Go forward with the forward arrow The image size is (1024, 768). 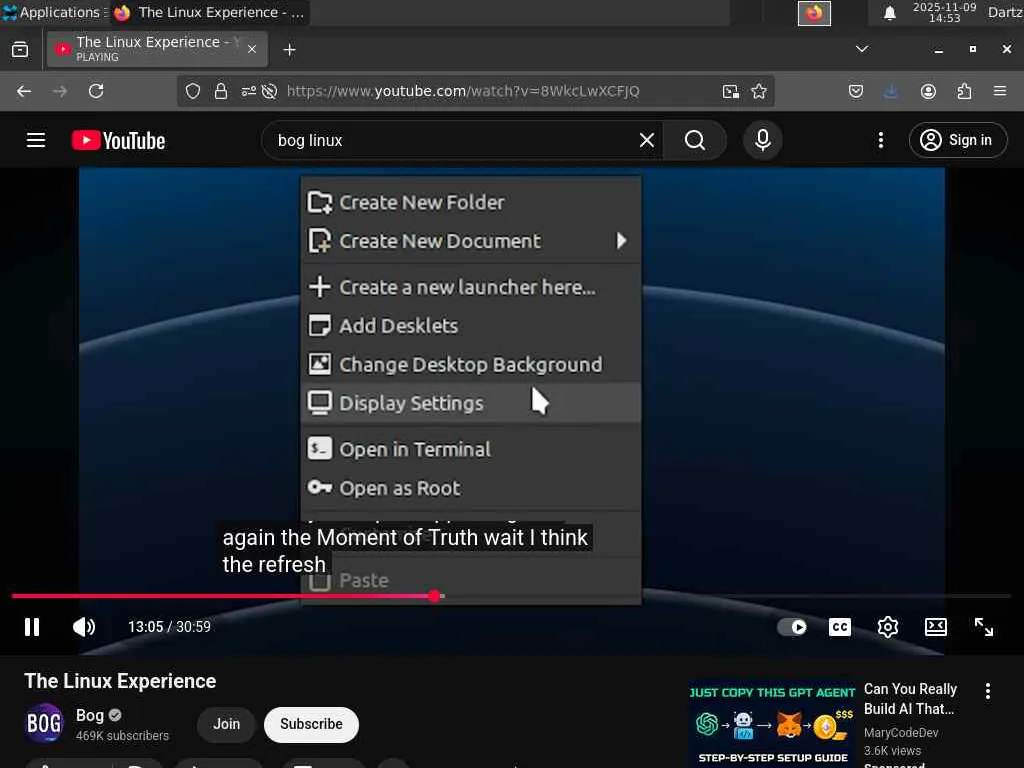[60, 91]
